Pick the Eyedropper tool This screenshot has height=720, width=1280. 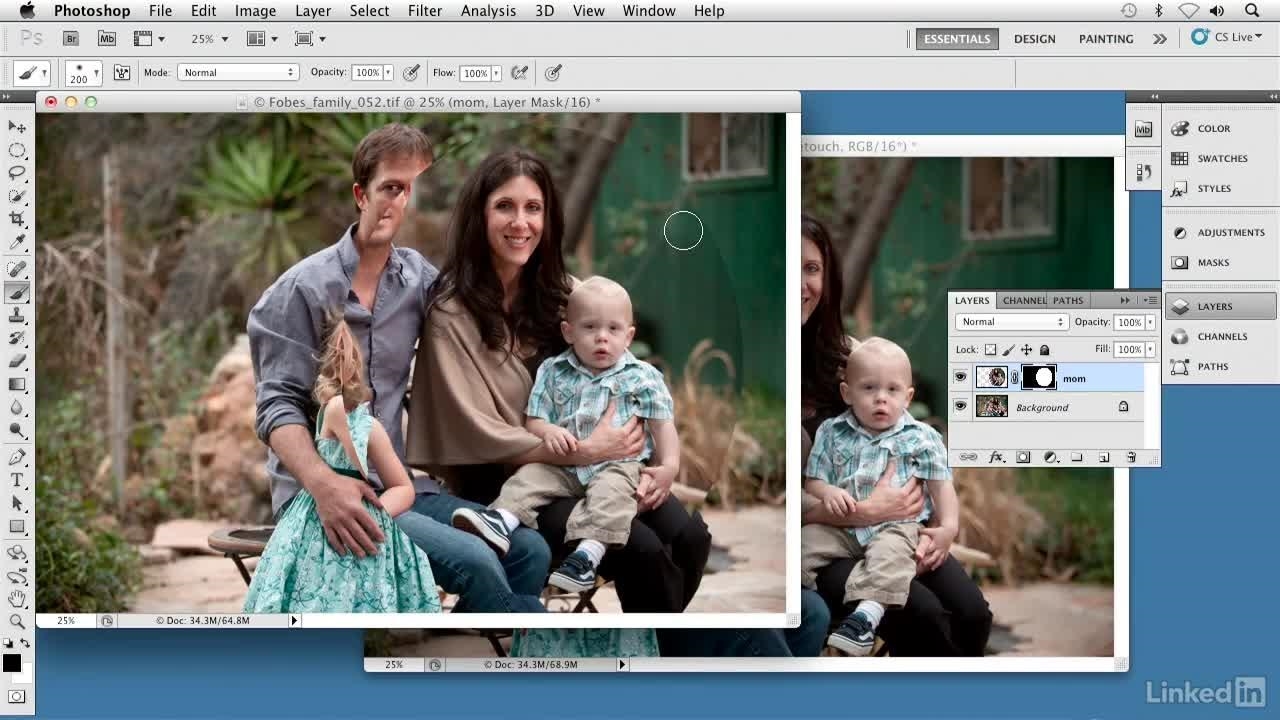coord(17,244)
